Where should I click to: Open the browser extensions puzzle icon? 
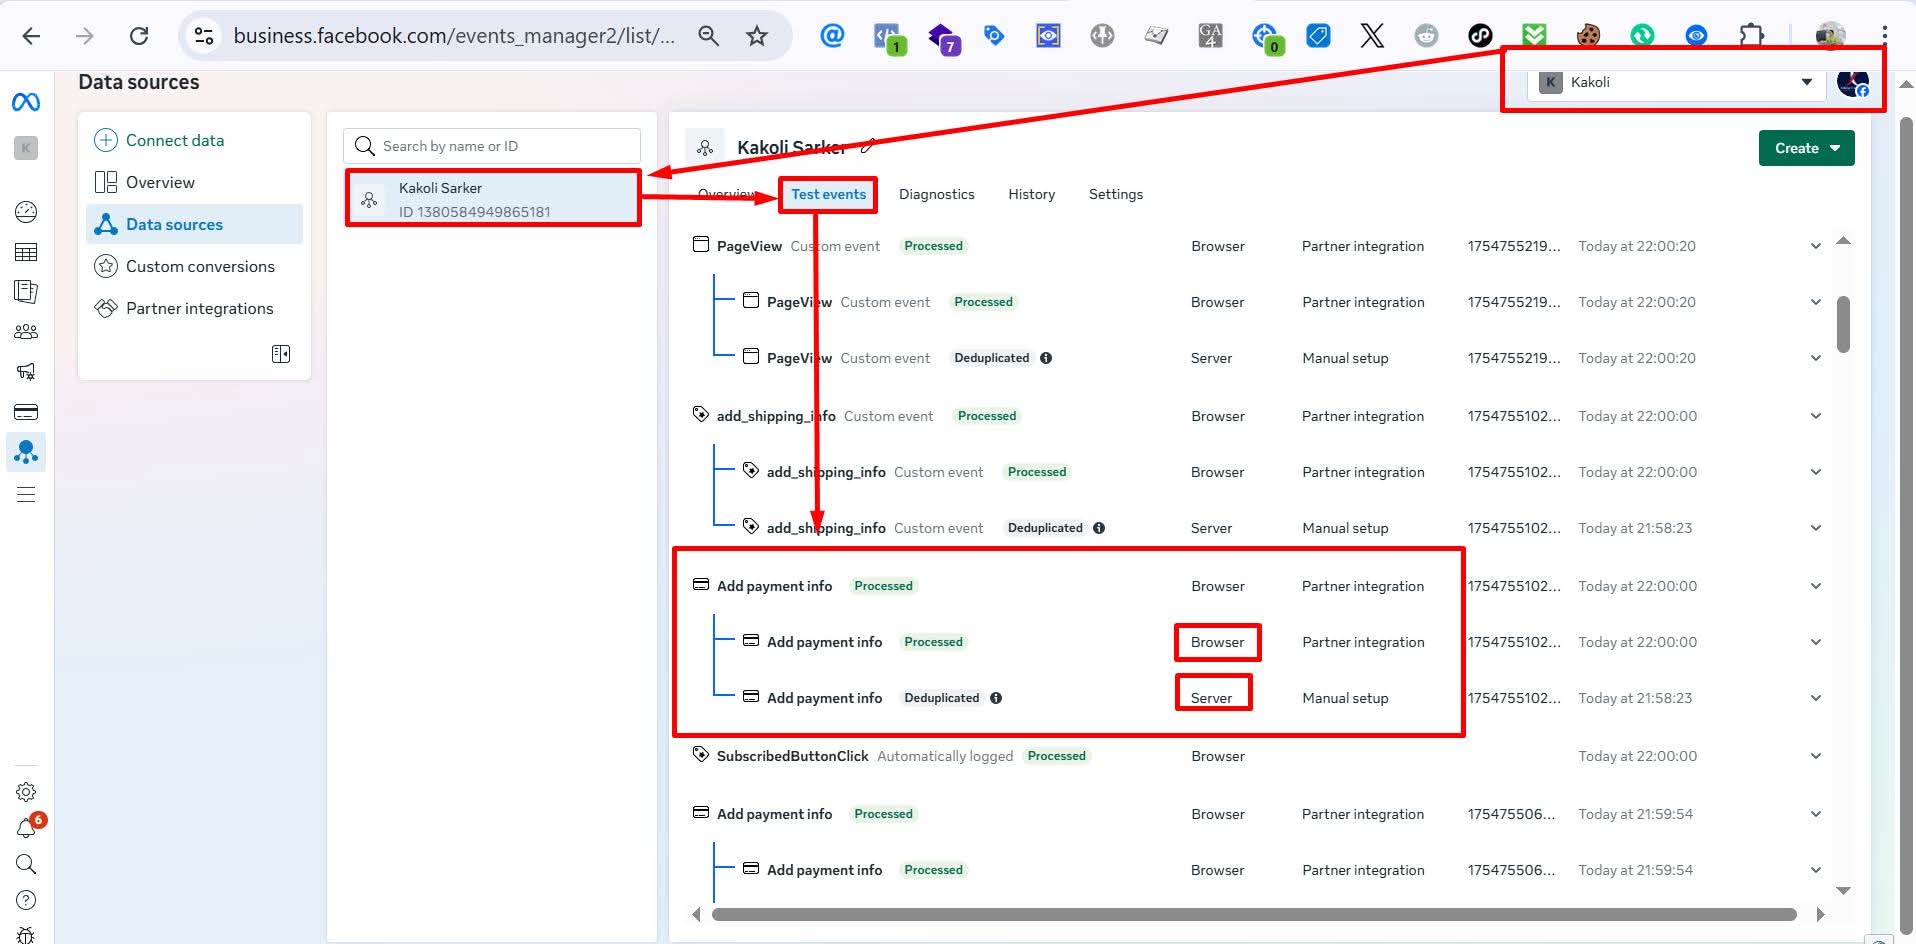[x=1754, y=35]
